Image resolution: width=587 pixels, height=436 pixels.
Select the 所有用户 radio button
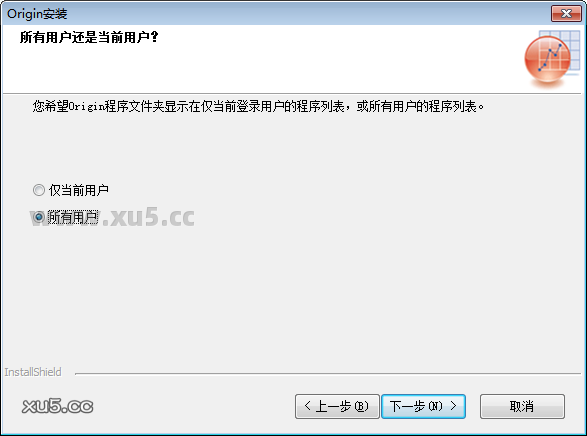(x=39, y=217)
